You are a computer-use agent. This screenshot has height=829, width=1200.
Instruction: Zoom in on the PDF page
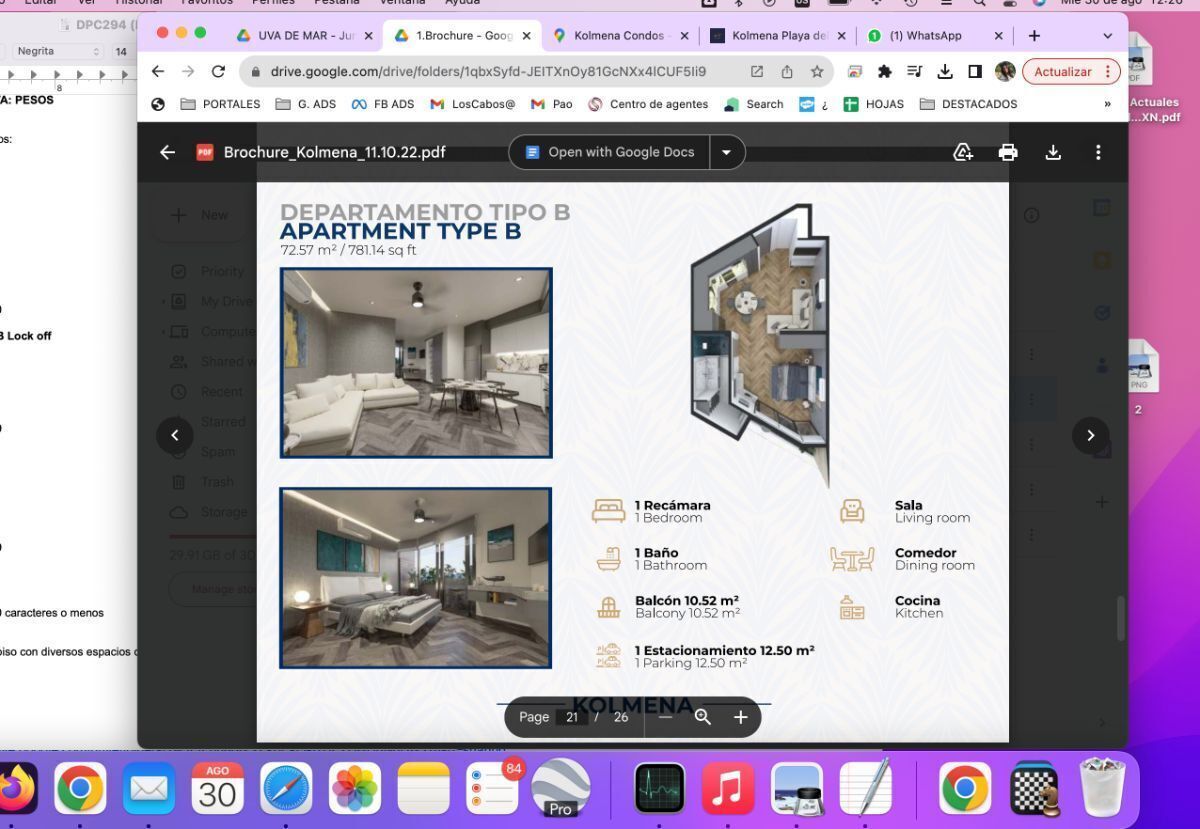click(740, 717)
